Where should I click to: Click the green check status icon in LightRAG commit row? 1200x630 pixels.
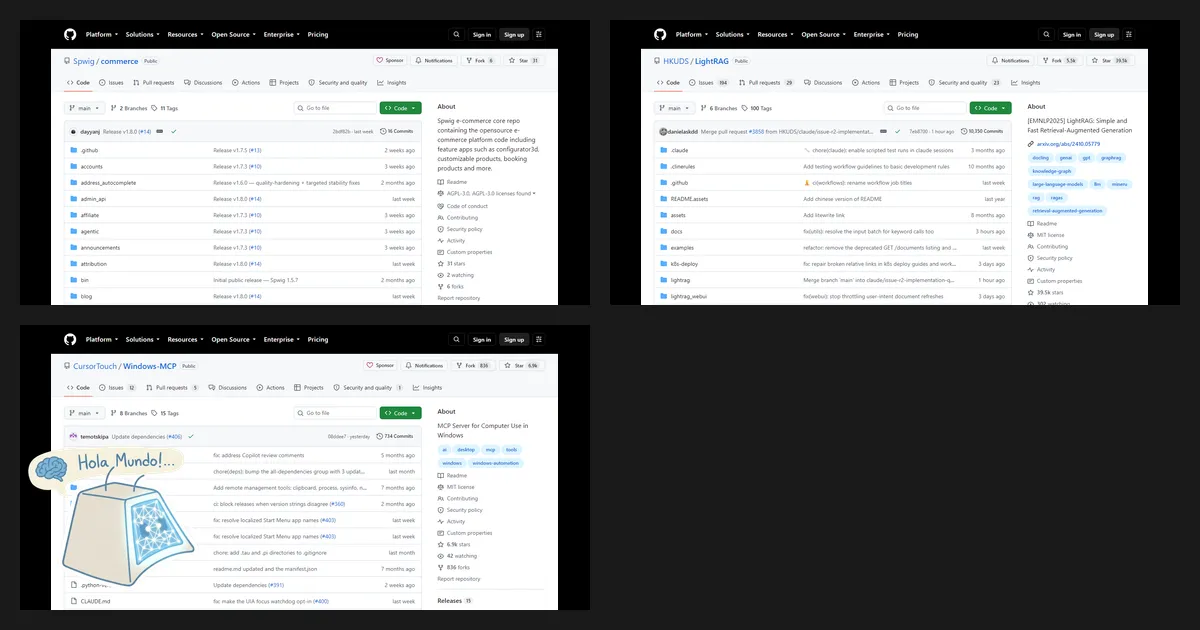[898, 131]
